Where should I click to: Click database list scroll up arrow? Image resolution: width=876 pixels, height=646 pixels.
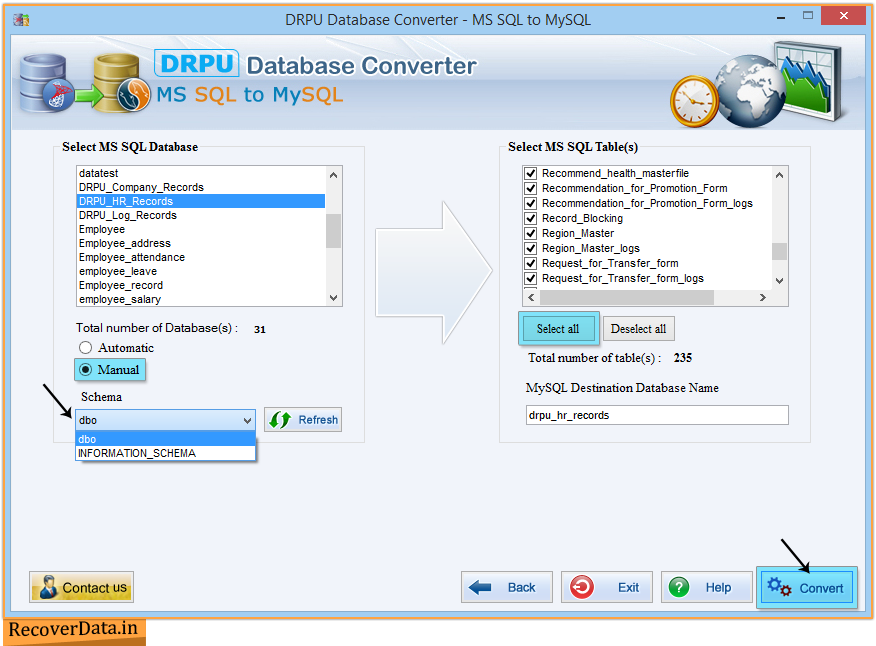[x=334, y=175]
